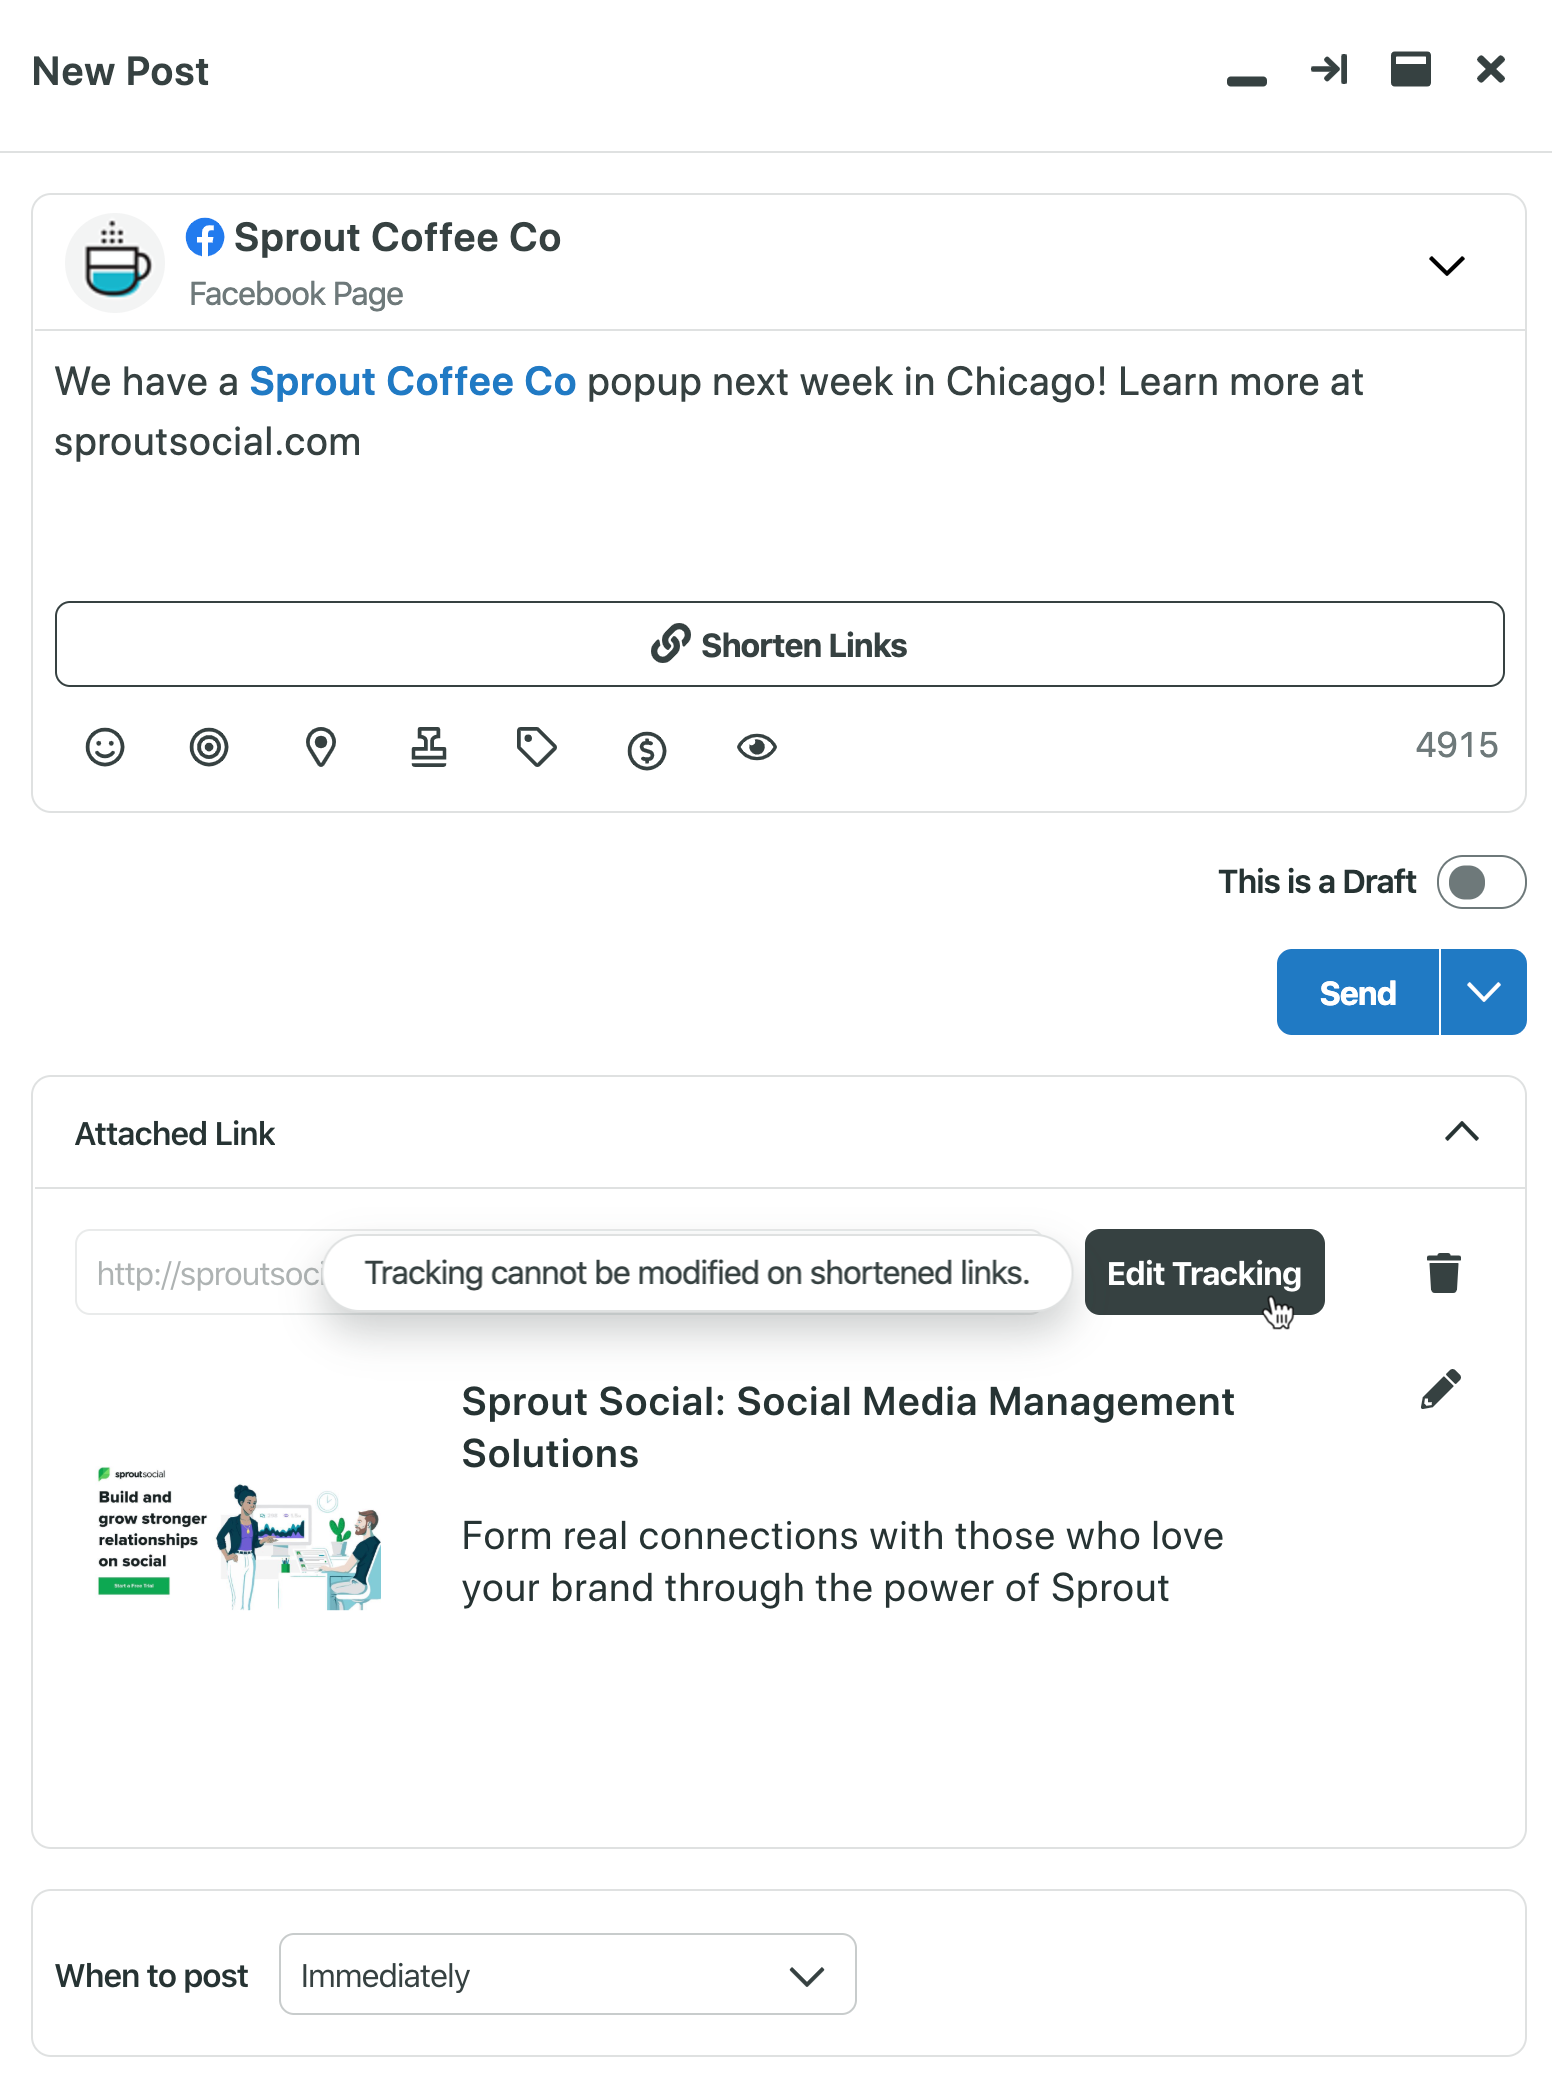Toggle the post preview eye icon
1552x2083 pixels.
click(757, 747)
